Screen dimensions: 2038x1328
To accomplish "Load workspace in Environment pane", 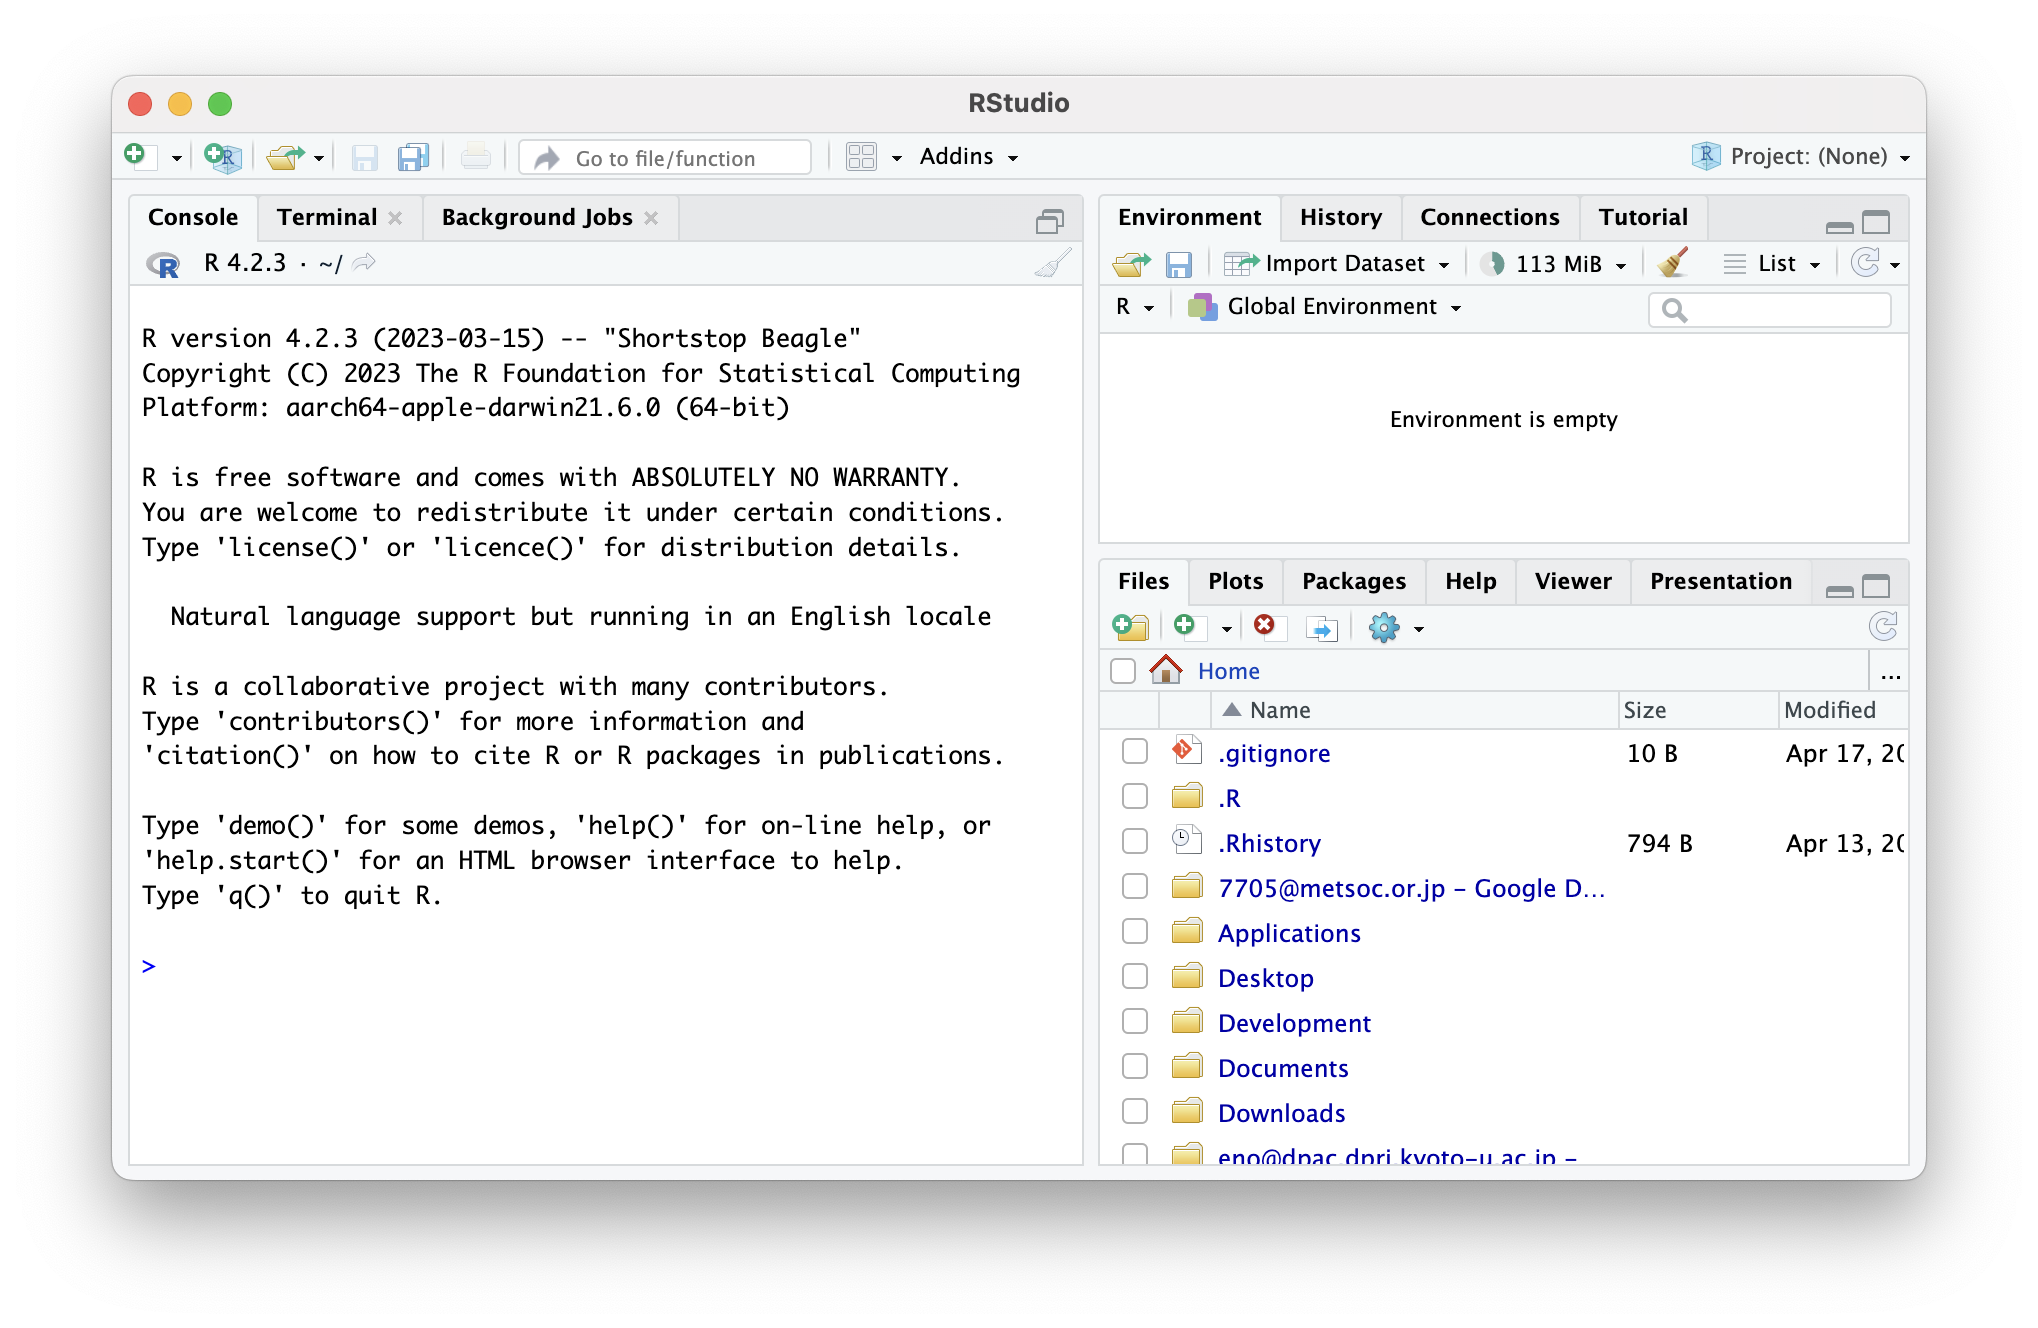I will coord(1132,264).
